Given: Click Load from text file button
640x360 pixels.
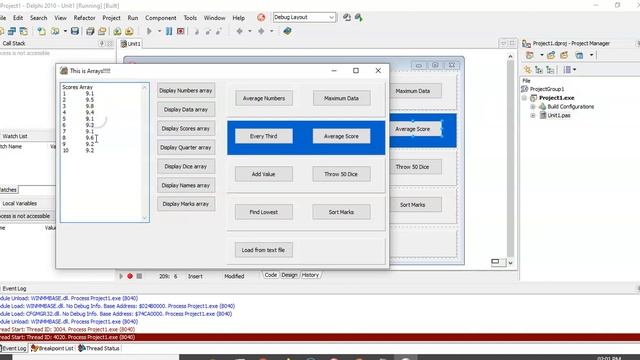Looking at the screenshot, I should (264, 250).
